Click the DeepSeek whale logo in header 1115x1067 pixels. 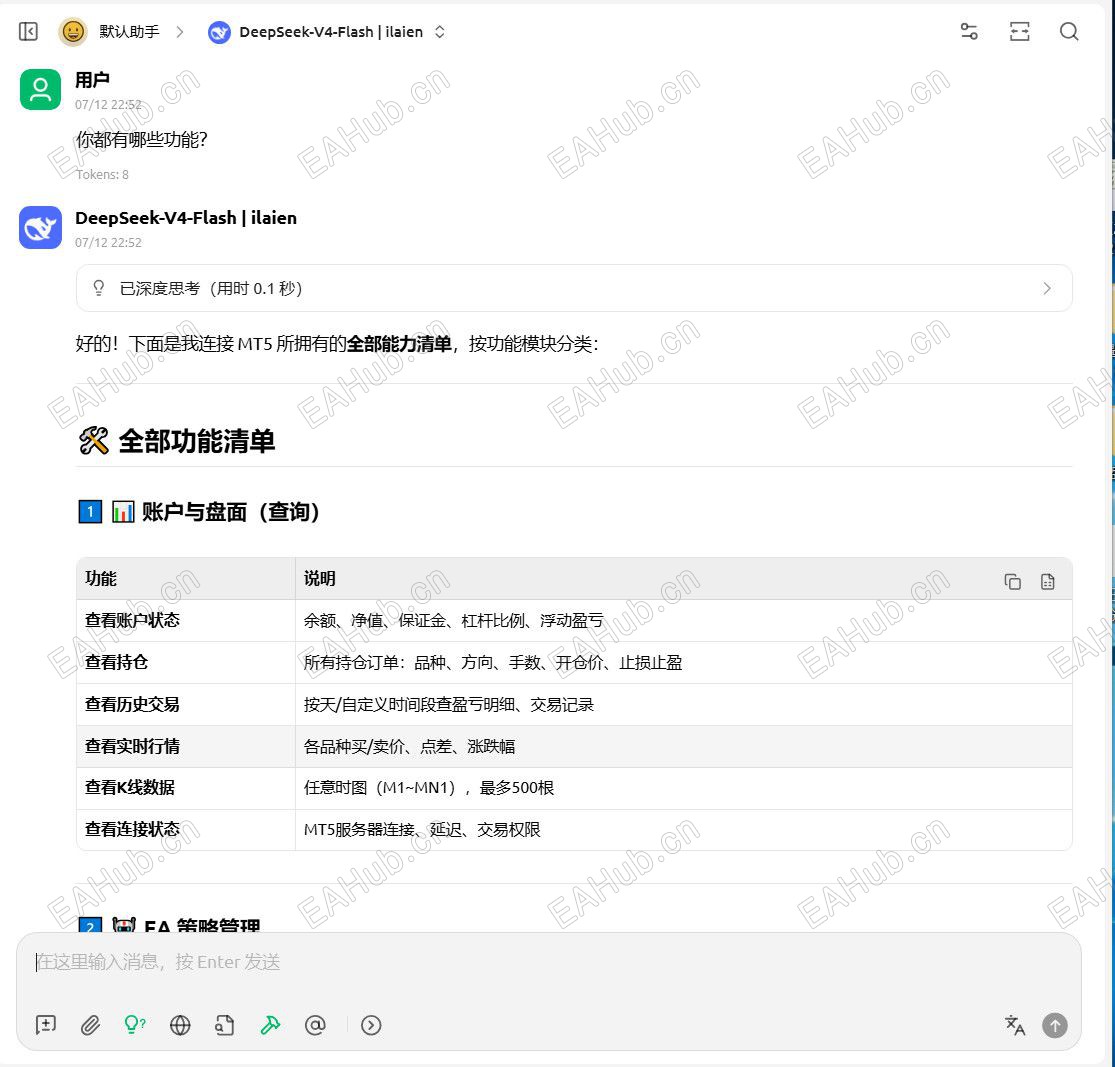pos(219,32)
